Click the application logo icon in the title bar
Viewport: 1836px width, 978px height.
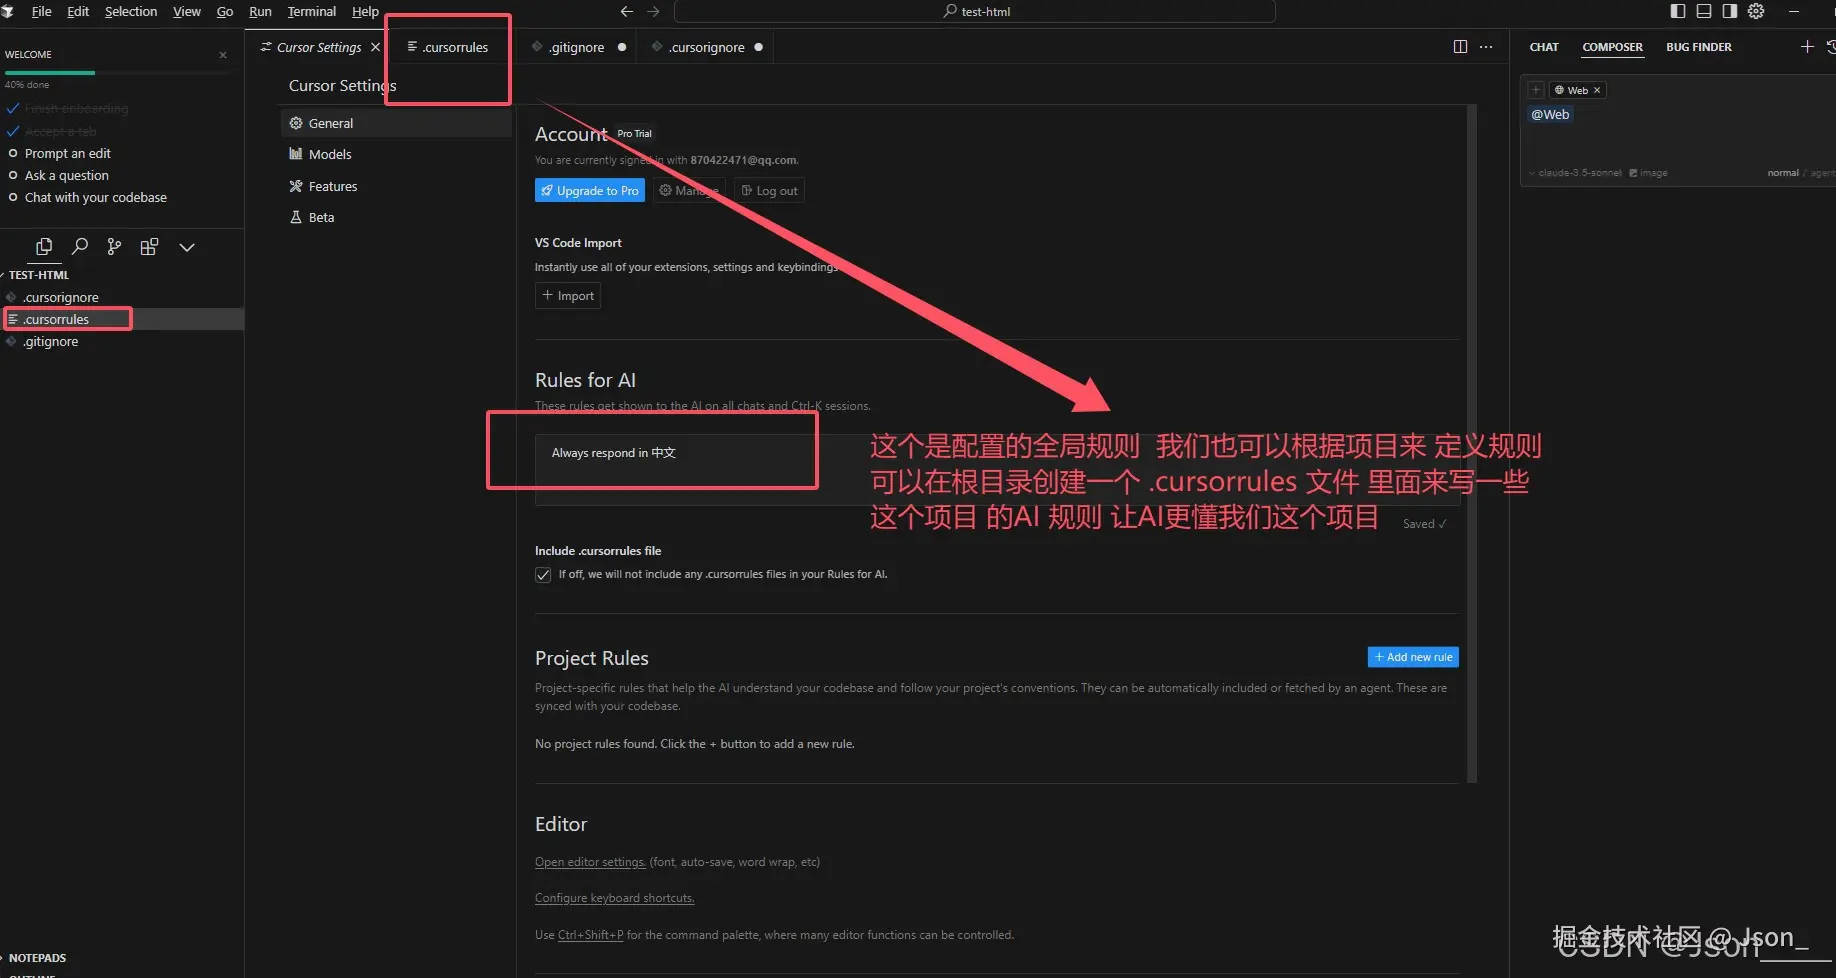(x=7, y=11)
